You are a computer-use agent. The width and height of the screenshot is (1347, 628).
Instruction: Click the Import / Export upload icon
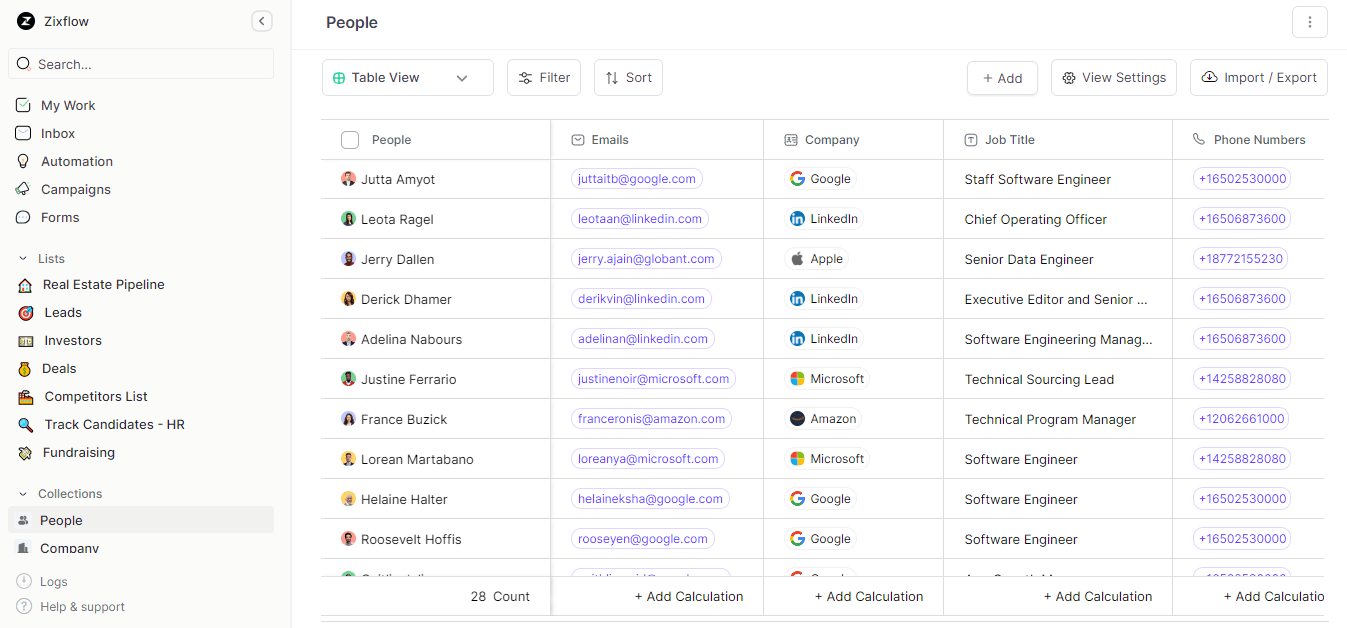pos(1211,77)
